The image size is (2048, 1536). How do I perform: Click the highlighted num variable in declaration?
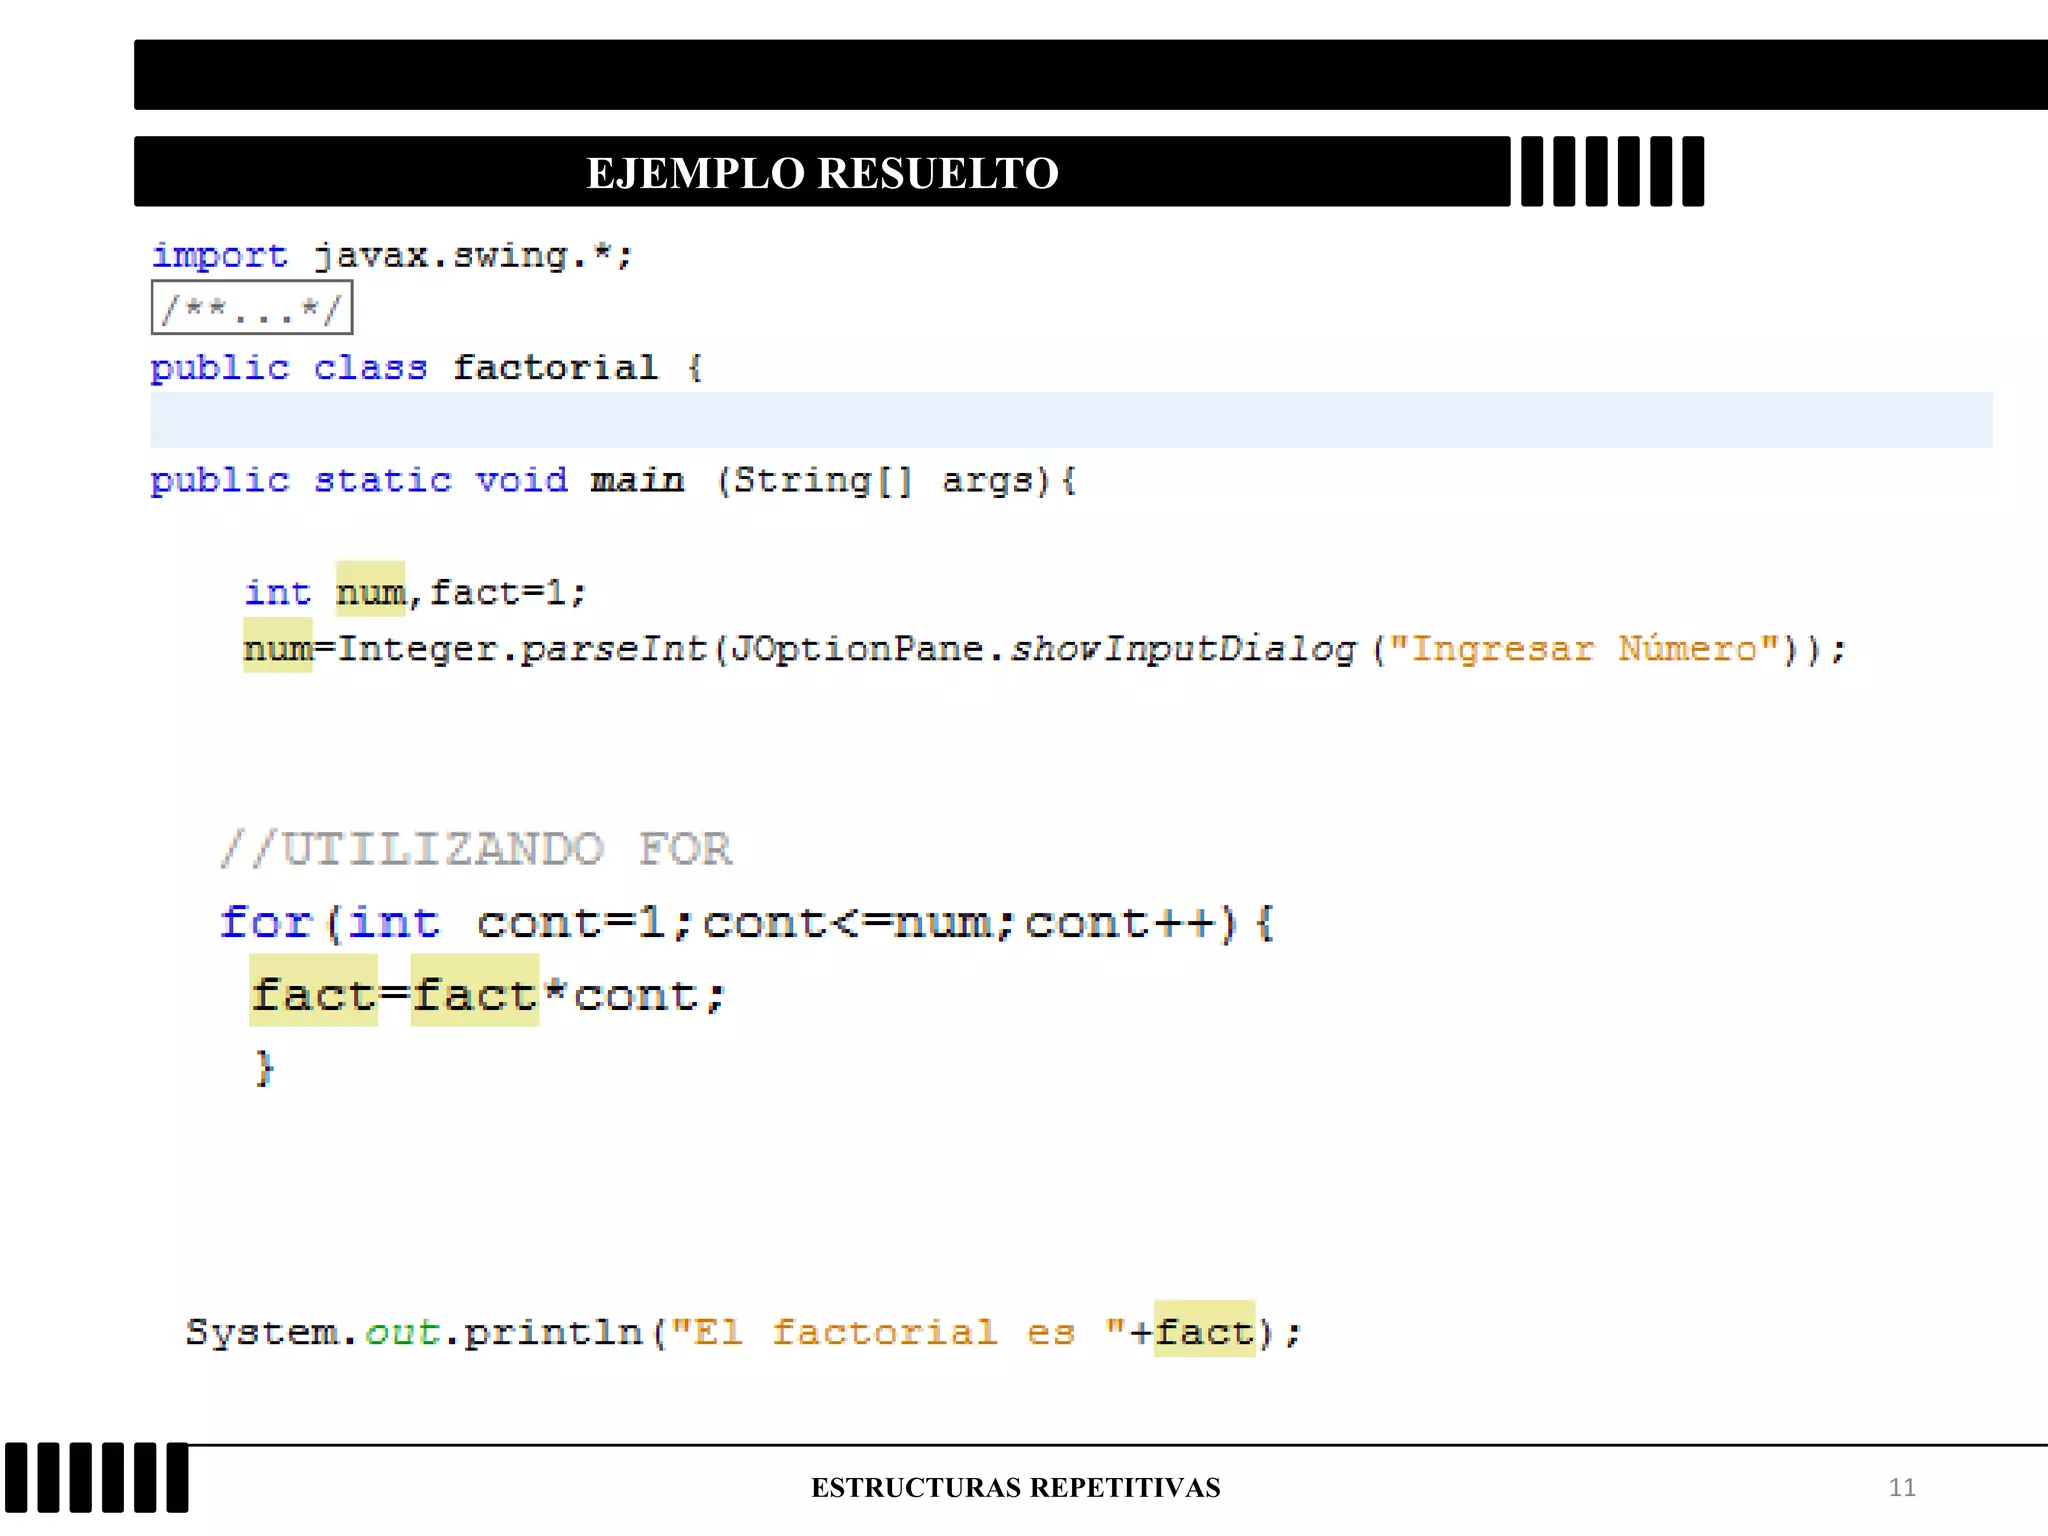[x=370, y=592]
